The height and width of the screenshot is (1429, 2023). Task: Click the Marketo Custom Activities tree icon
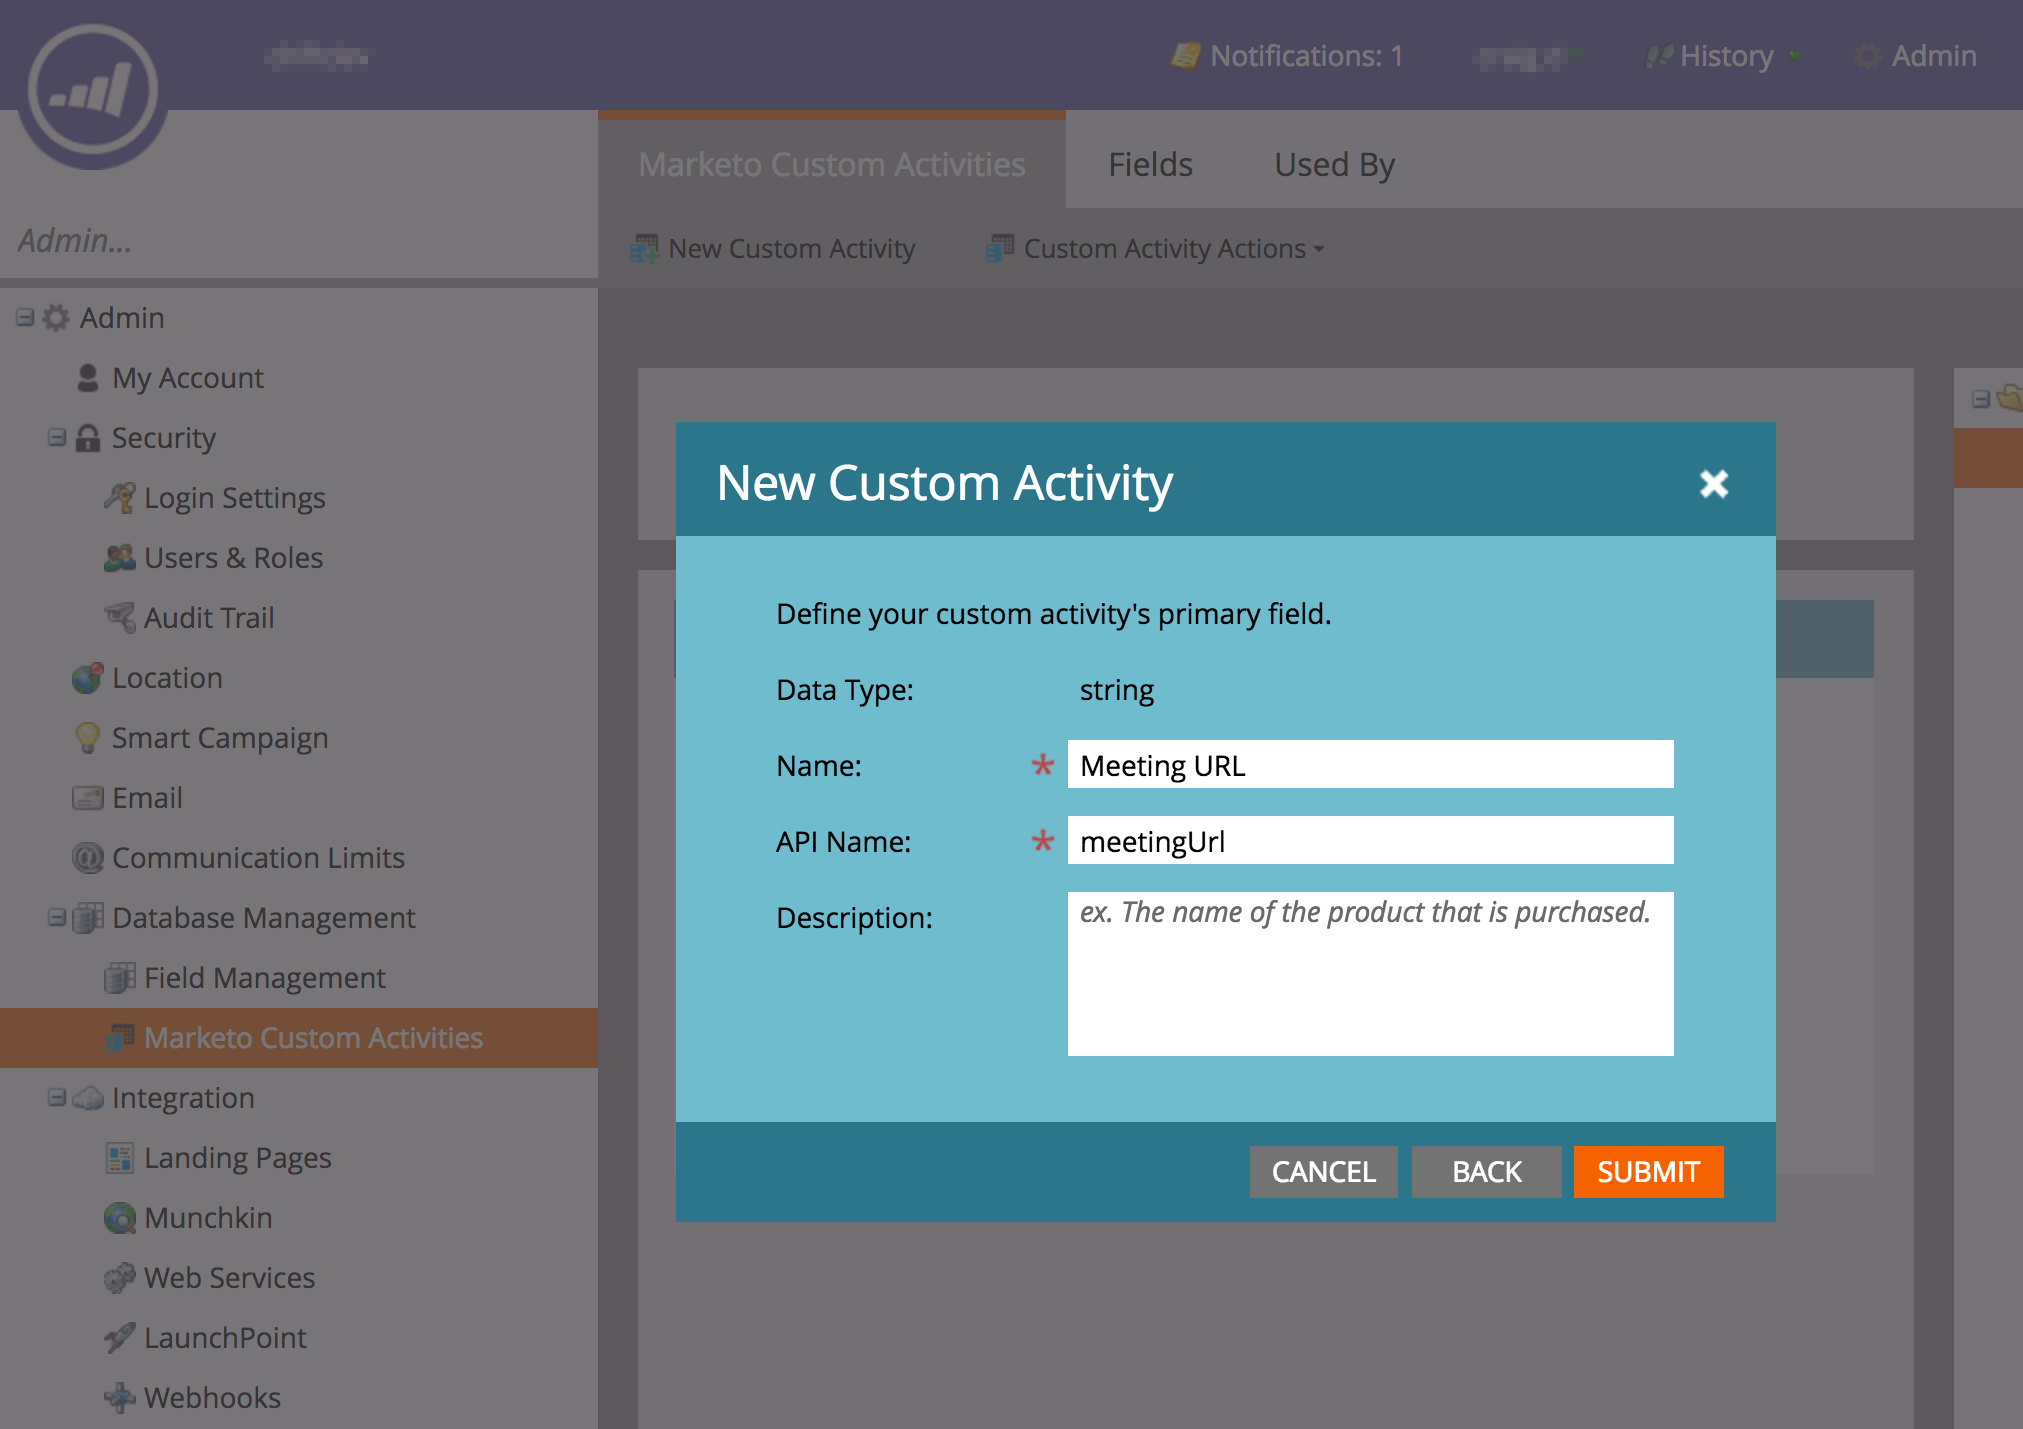tap(120, 1038)
